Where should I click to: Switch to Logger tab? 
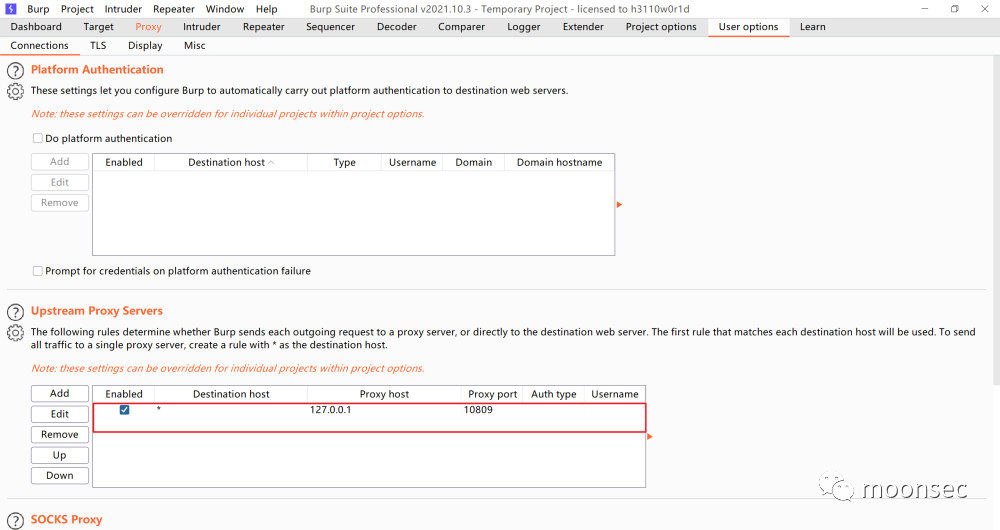pyautogui.click(x=524, y=27)
